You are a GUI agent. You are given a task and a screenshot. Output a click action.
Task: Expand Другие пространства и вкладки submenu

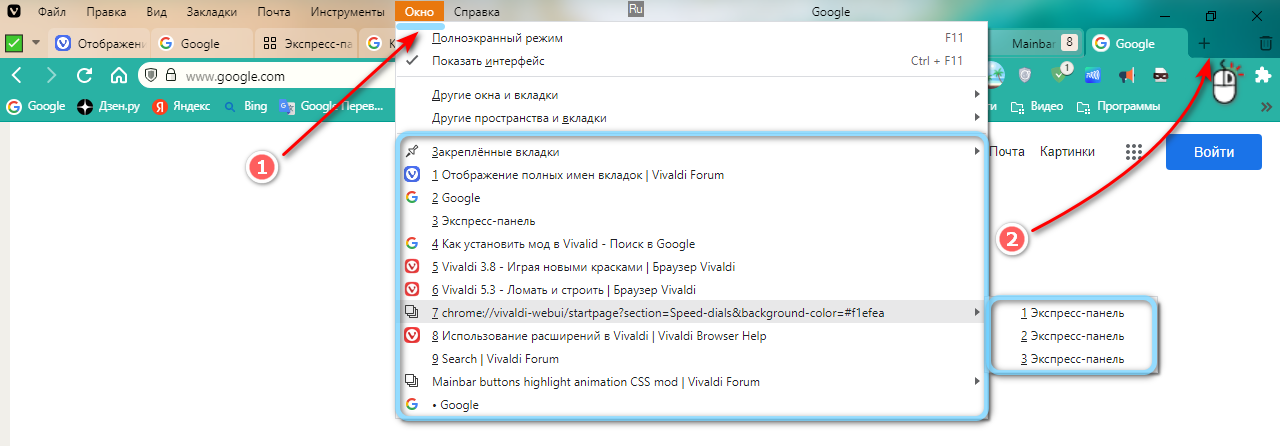(691, 118)
